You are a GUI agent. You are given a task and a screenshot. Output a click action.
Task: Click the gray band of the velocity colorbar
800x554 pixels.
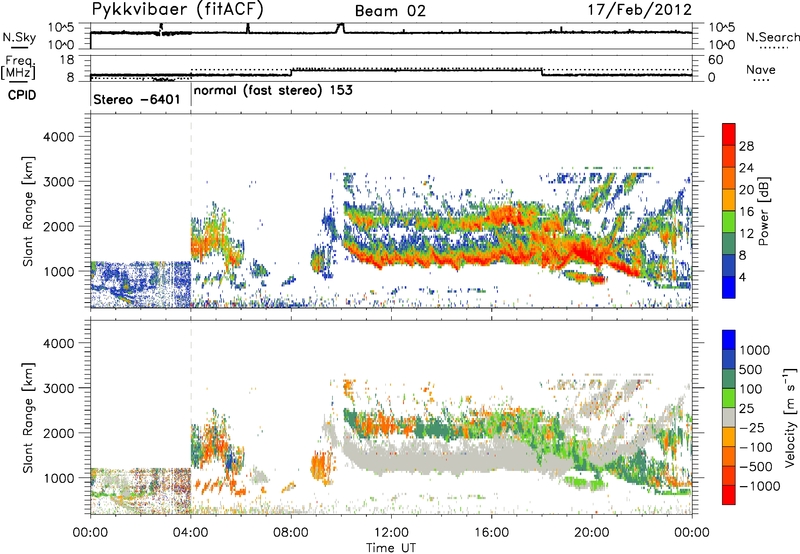[729, 418]
